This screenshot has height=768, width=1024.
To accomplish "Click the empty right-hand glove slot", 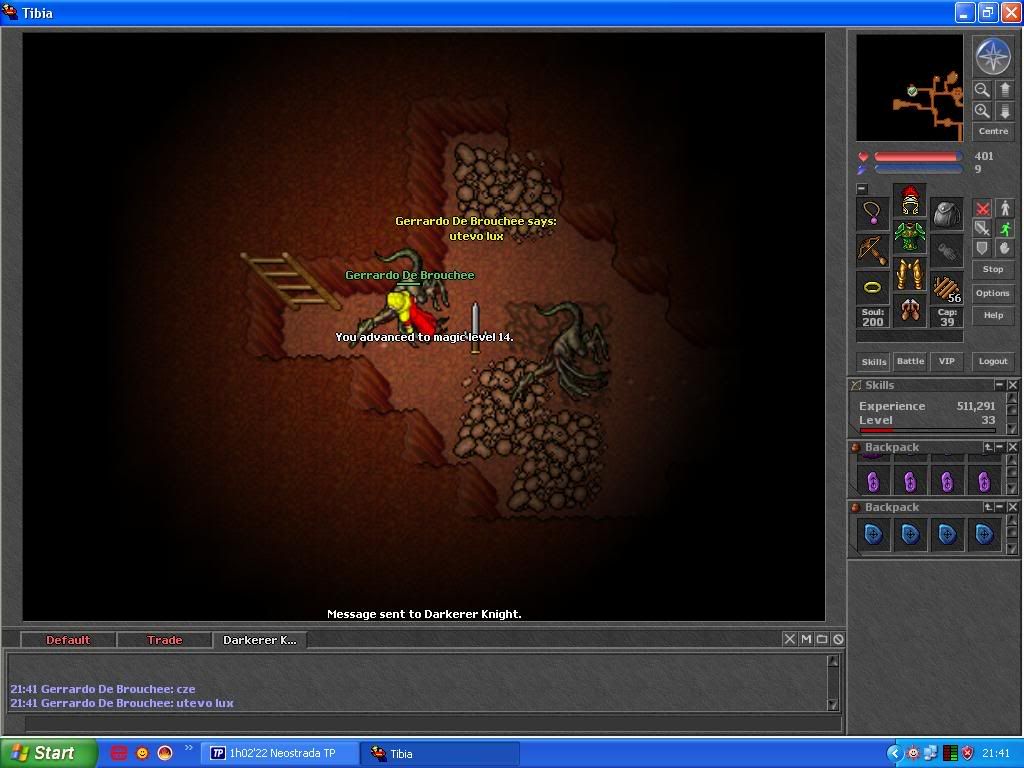I will (947, 251).
